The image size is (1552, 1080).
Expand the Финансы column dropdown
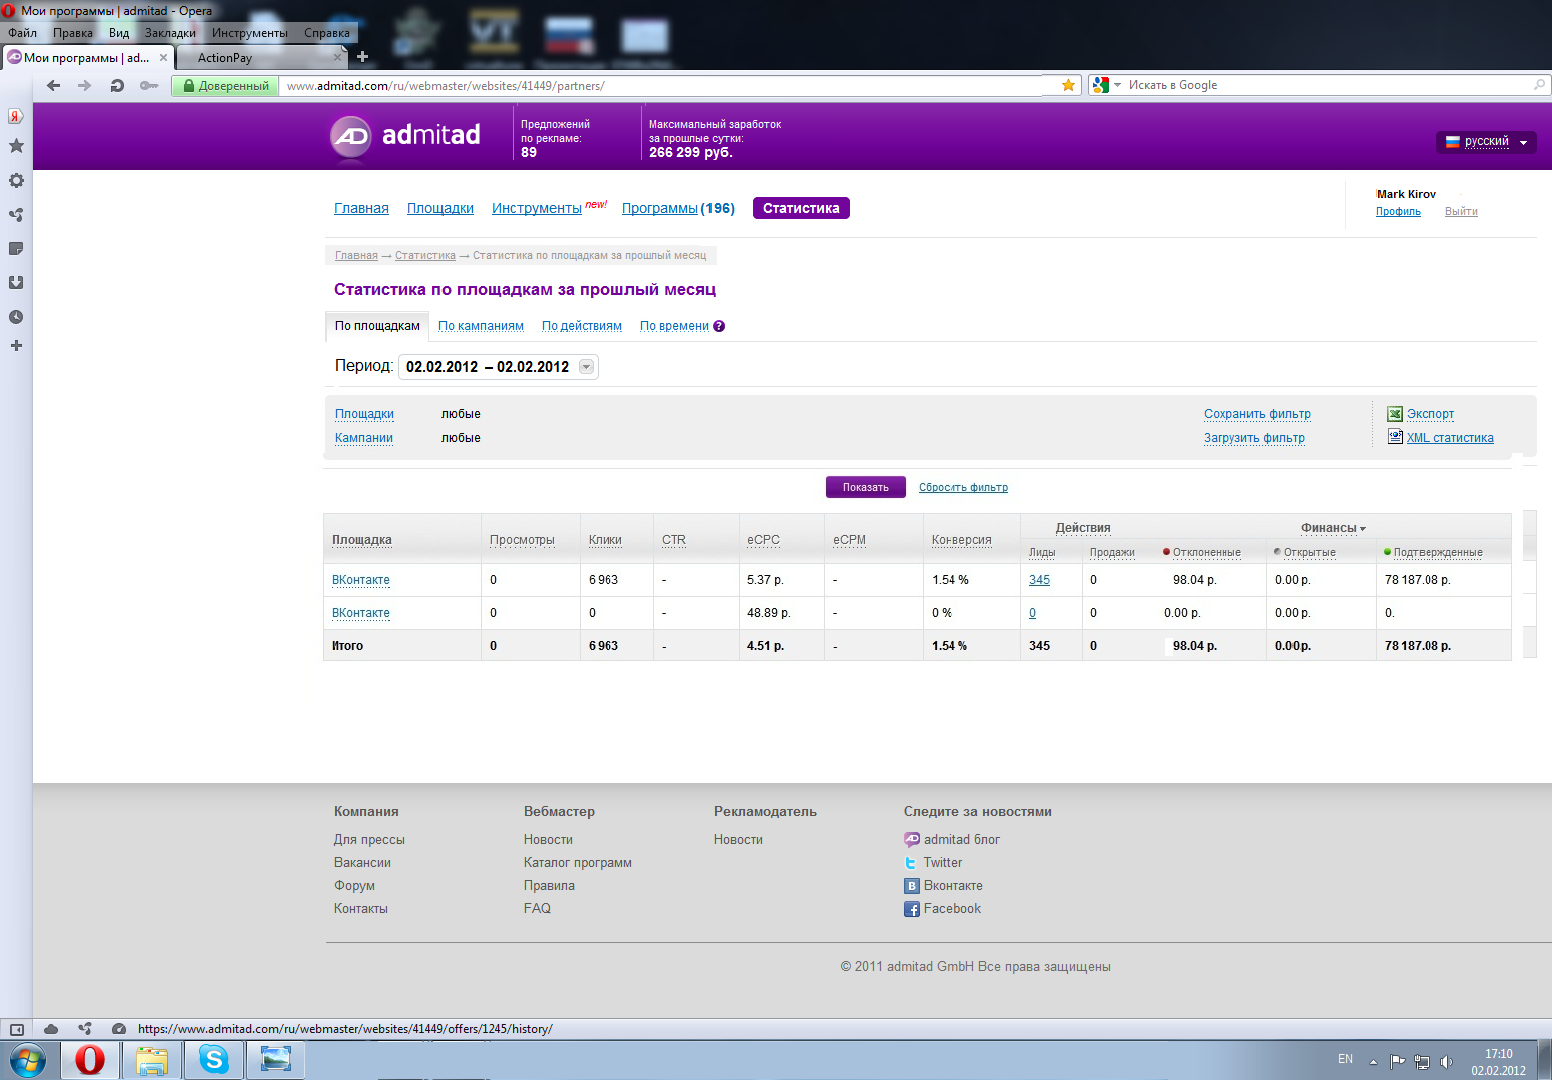(1333, 528)
